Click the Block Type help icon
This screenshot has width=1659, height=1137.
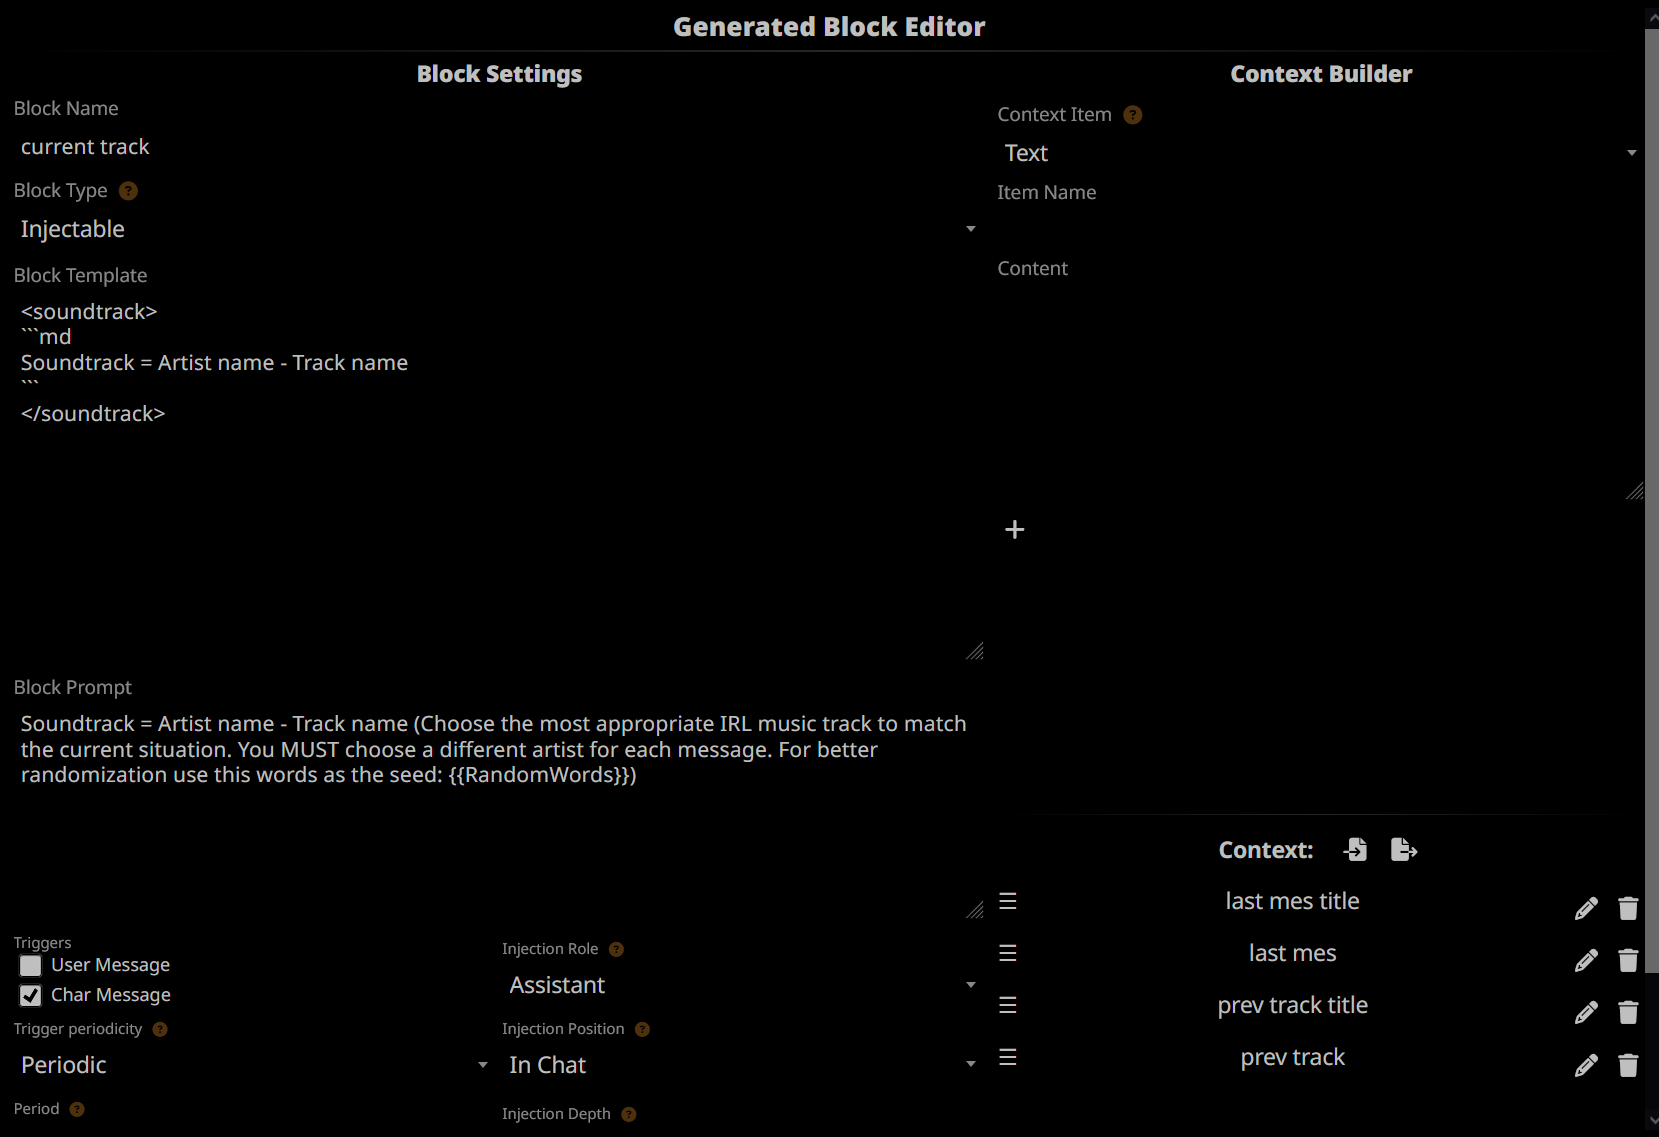[x=128, y=191]
